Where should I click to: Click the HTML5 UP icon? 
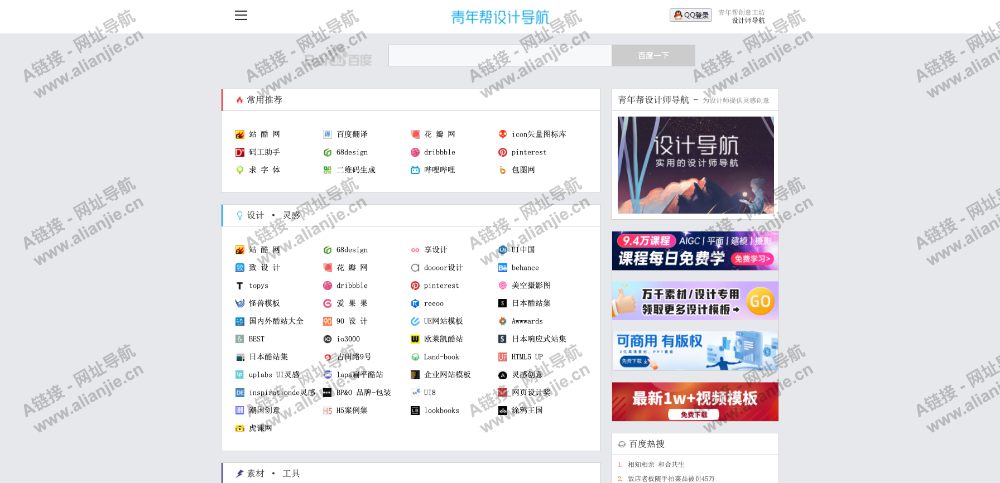503,357
